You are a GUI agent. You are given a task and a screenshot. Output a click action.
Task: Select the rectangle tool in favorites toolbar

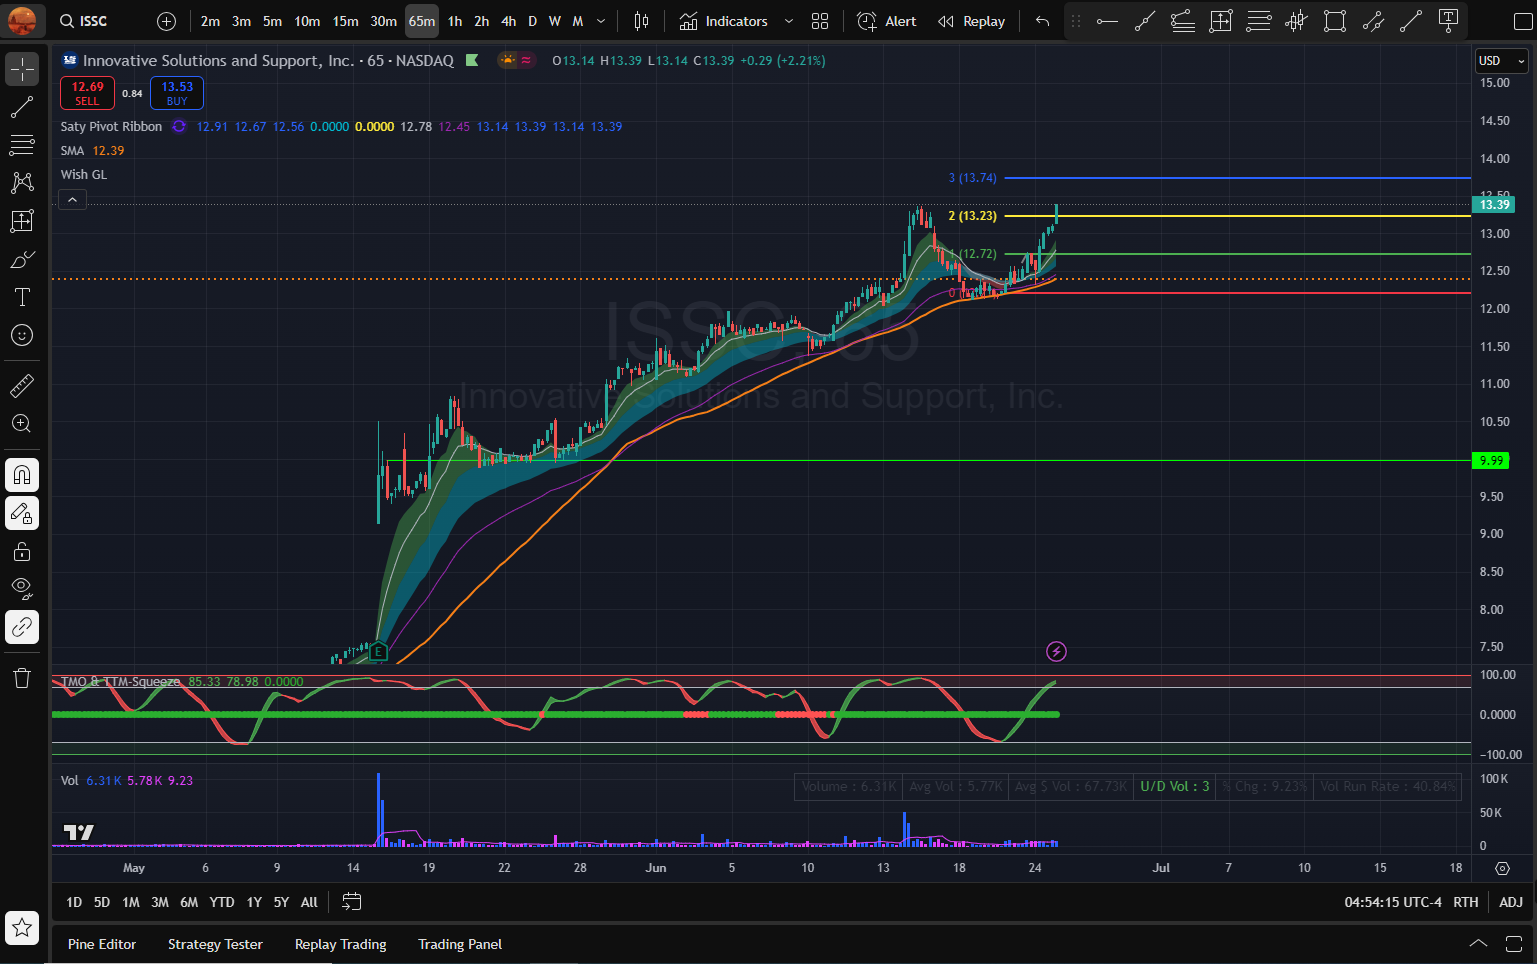1335,21
